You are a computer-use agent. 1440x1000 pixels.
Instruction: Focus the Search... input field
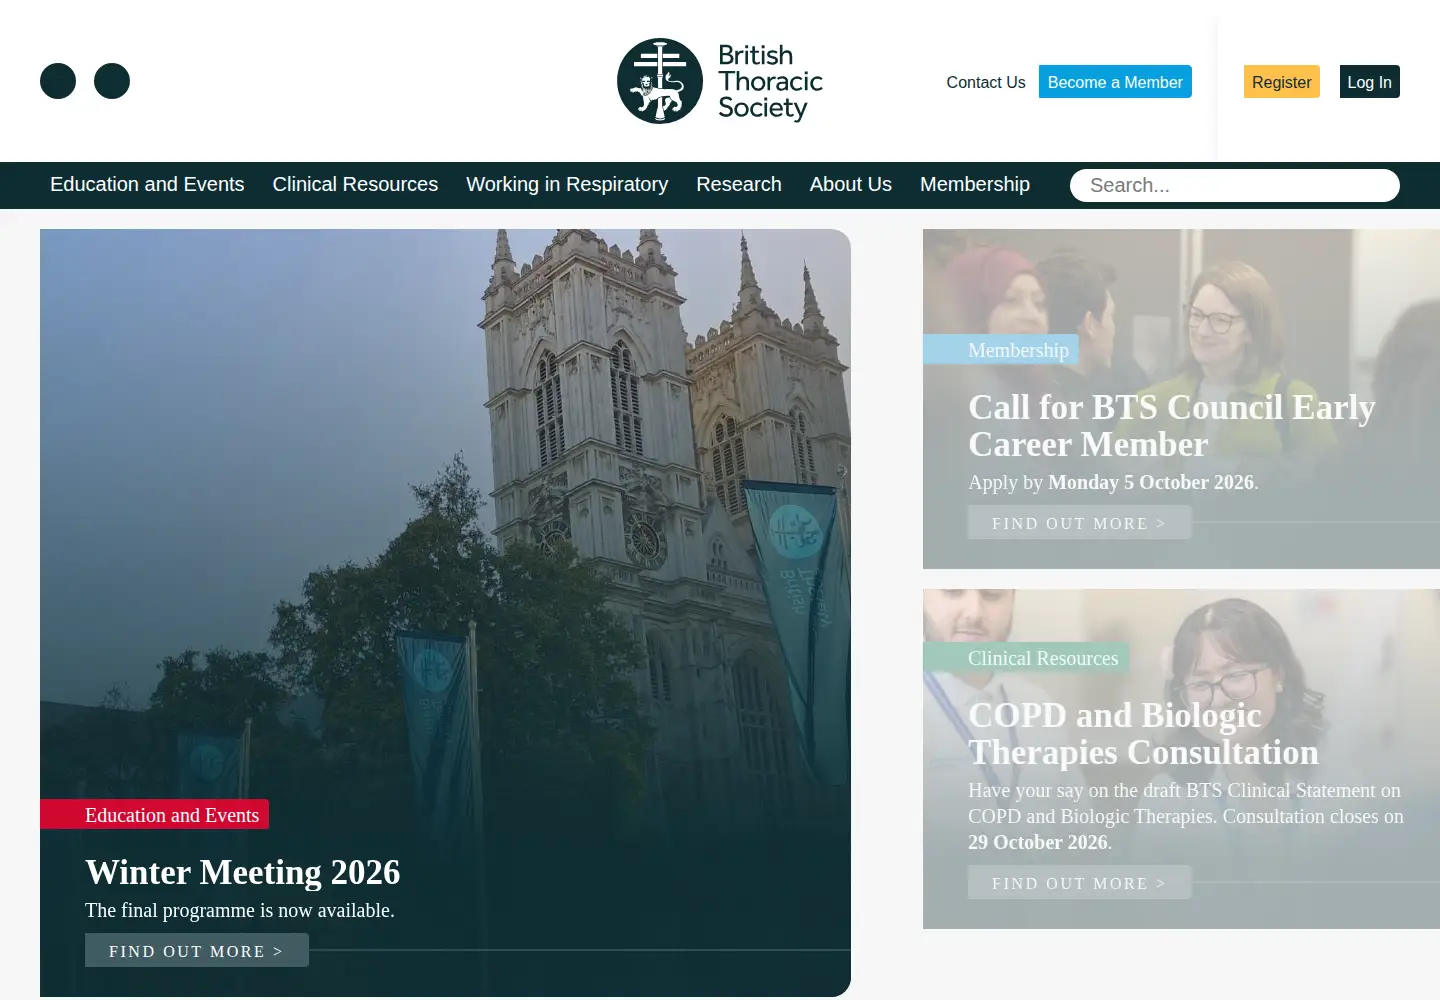coord(1235,185)
